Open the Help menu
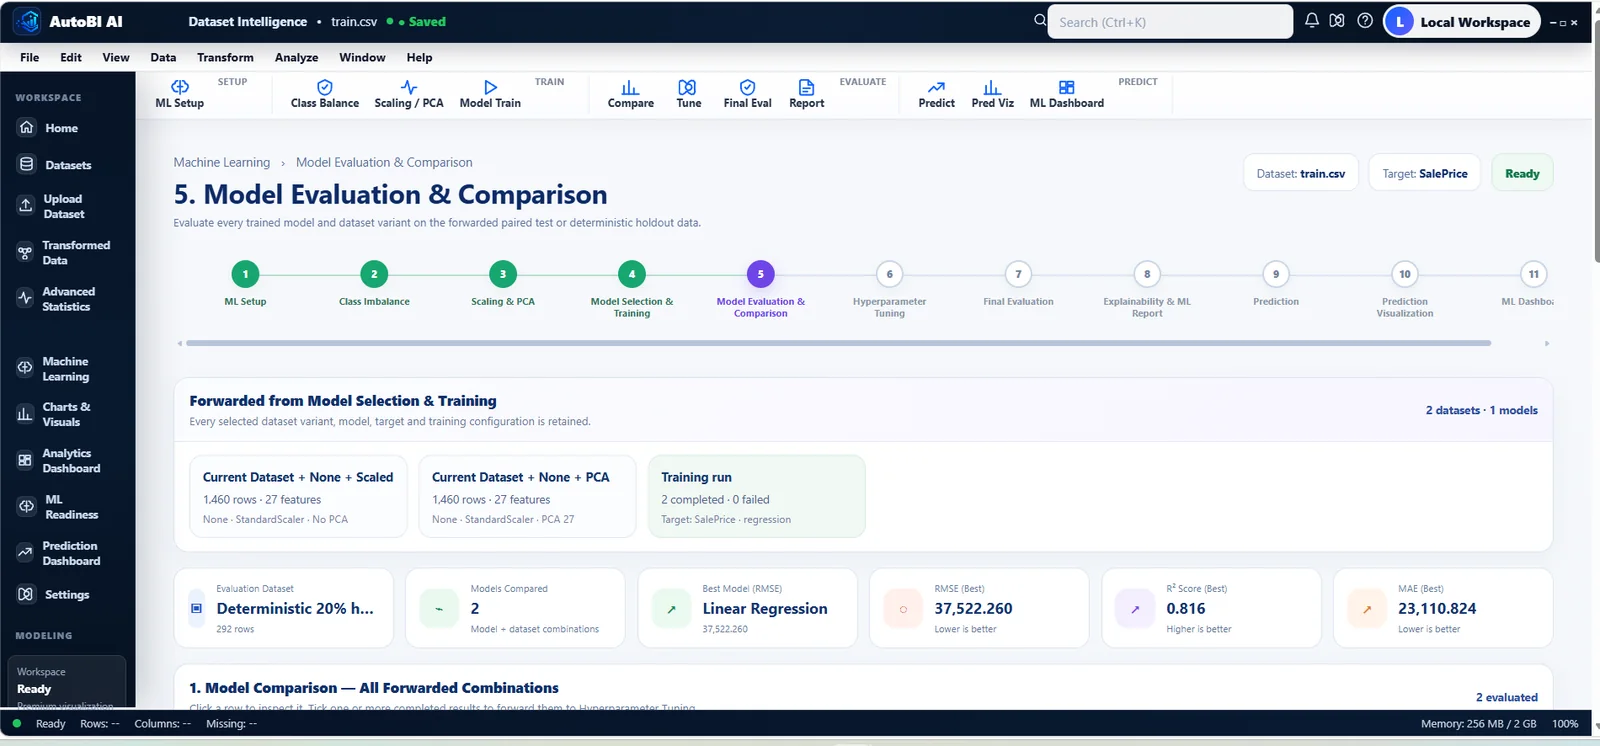The height and width of the screenshot is (746, 1600). point(420,57)
